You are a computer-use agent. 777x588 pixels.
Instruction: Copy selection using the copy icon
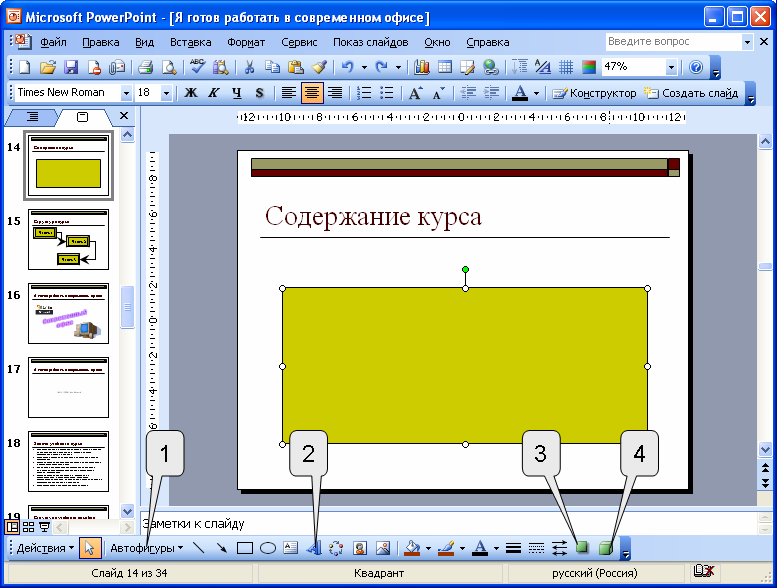(x=272, y=67)
